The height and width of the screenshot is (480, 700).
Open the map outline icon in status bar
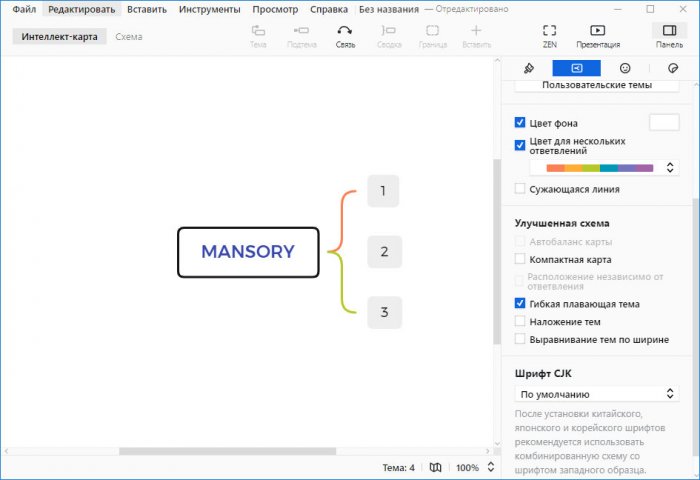435,467
